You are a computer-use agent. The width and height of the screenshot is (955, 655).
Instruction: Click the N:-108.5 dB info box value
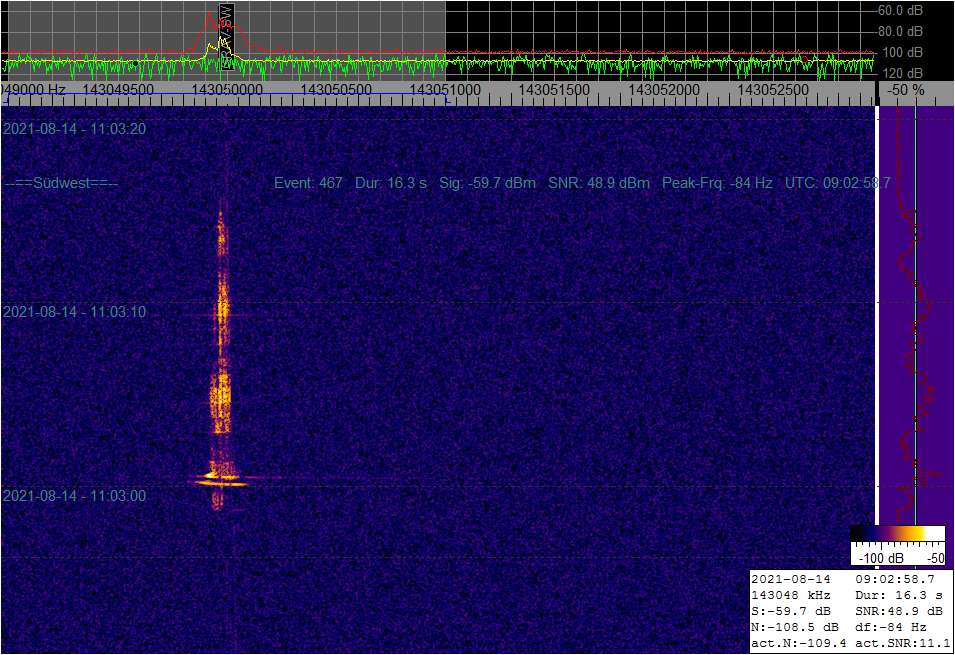pyautogui.click(x=794, y=626)
